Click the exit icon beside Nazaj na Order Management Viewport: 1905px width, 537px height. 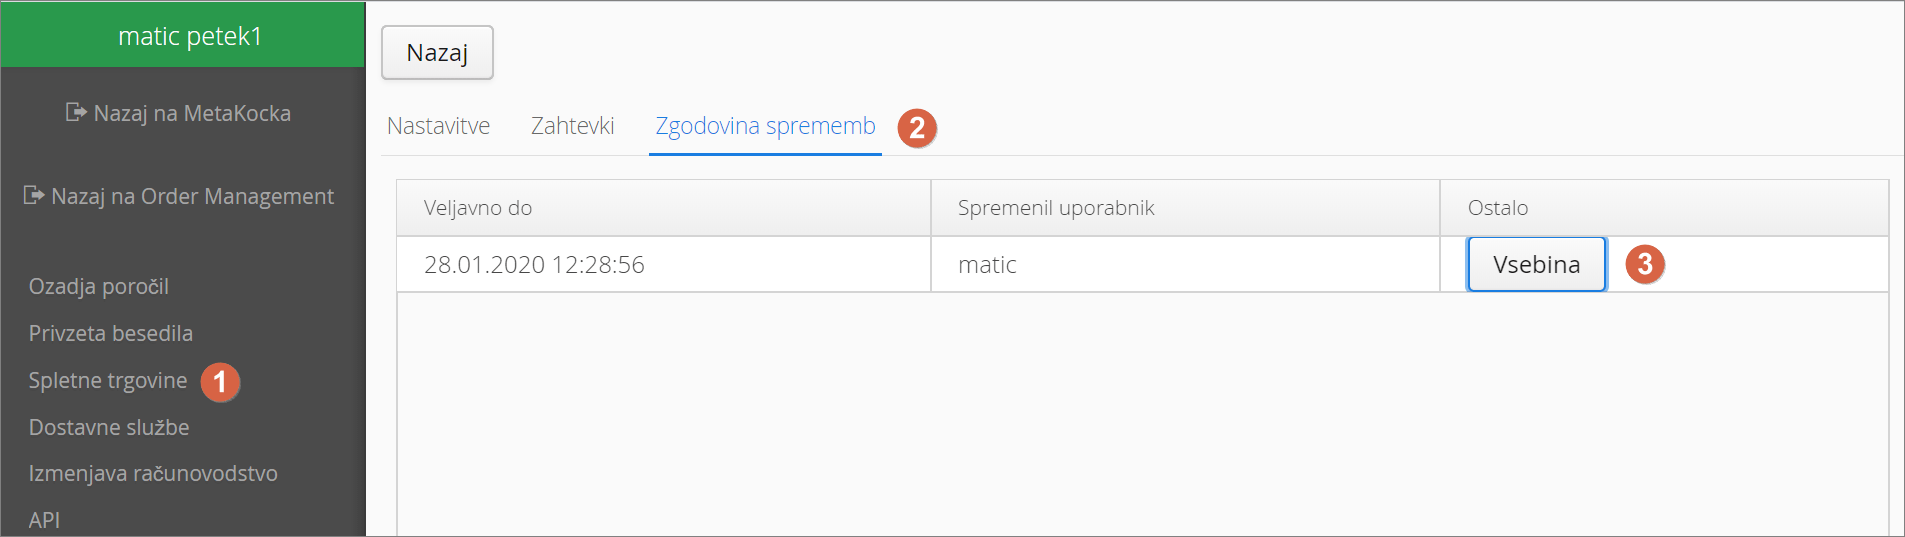click(x=34, y=195)
